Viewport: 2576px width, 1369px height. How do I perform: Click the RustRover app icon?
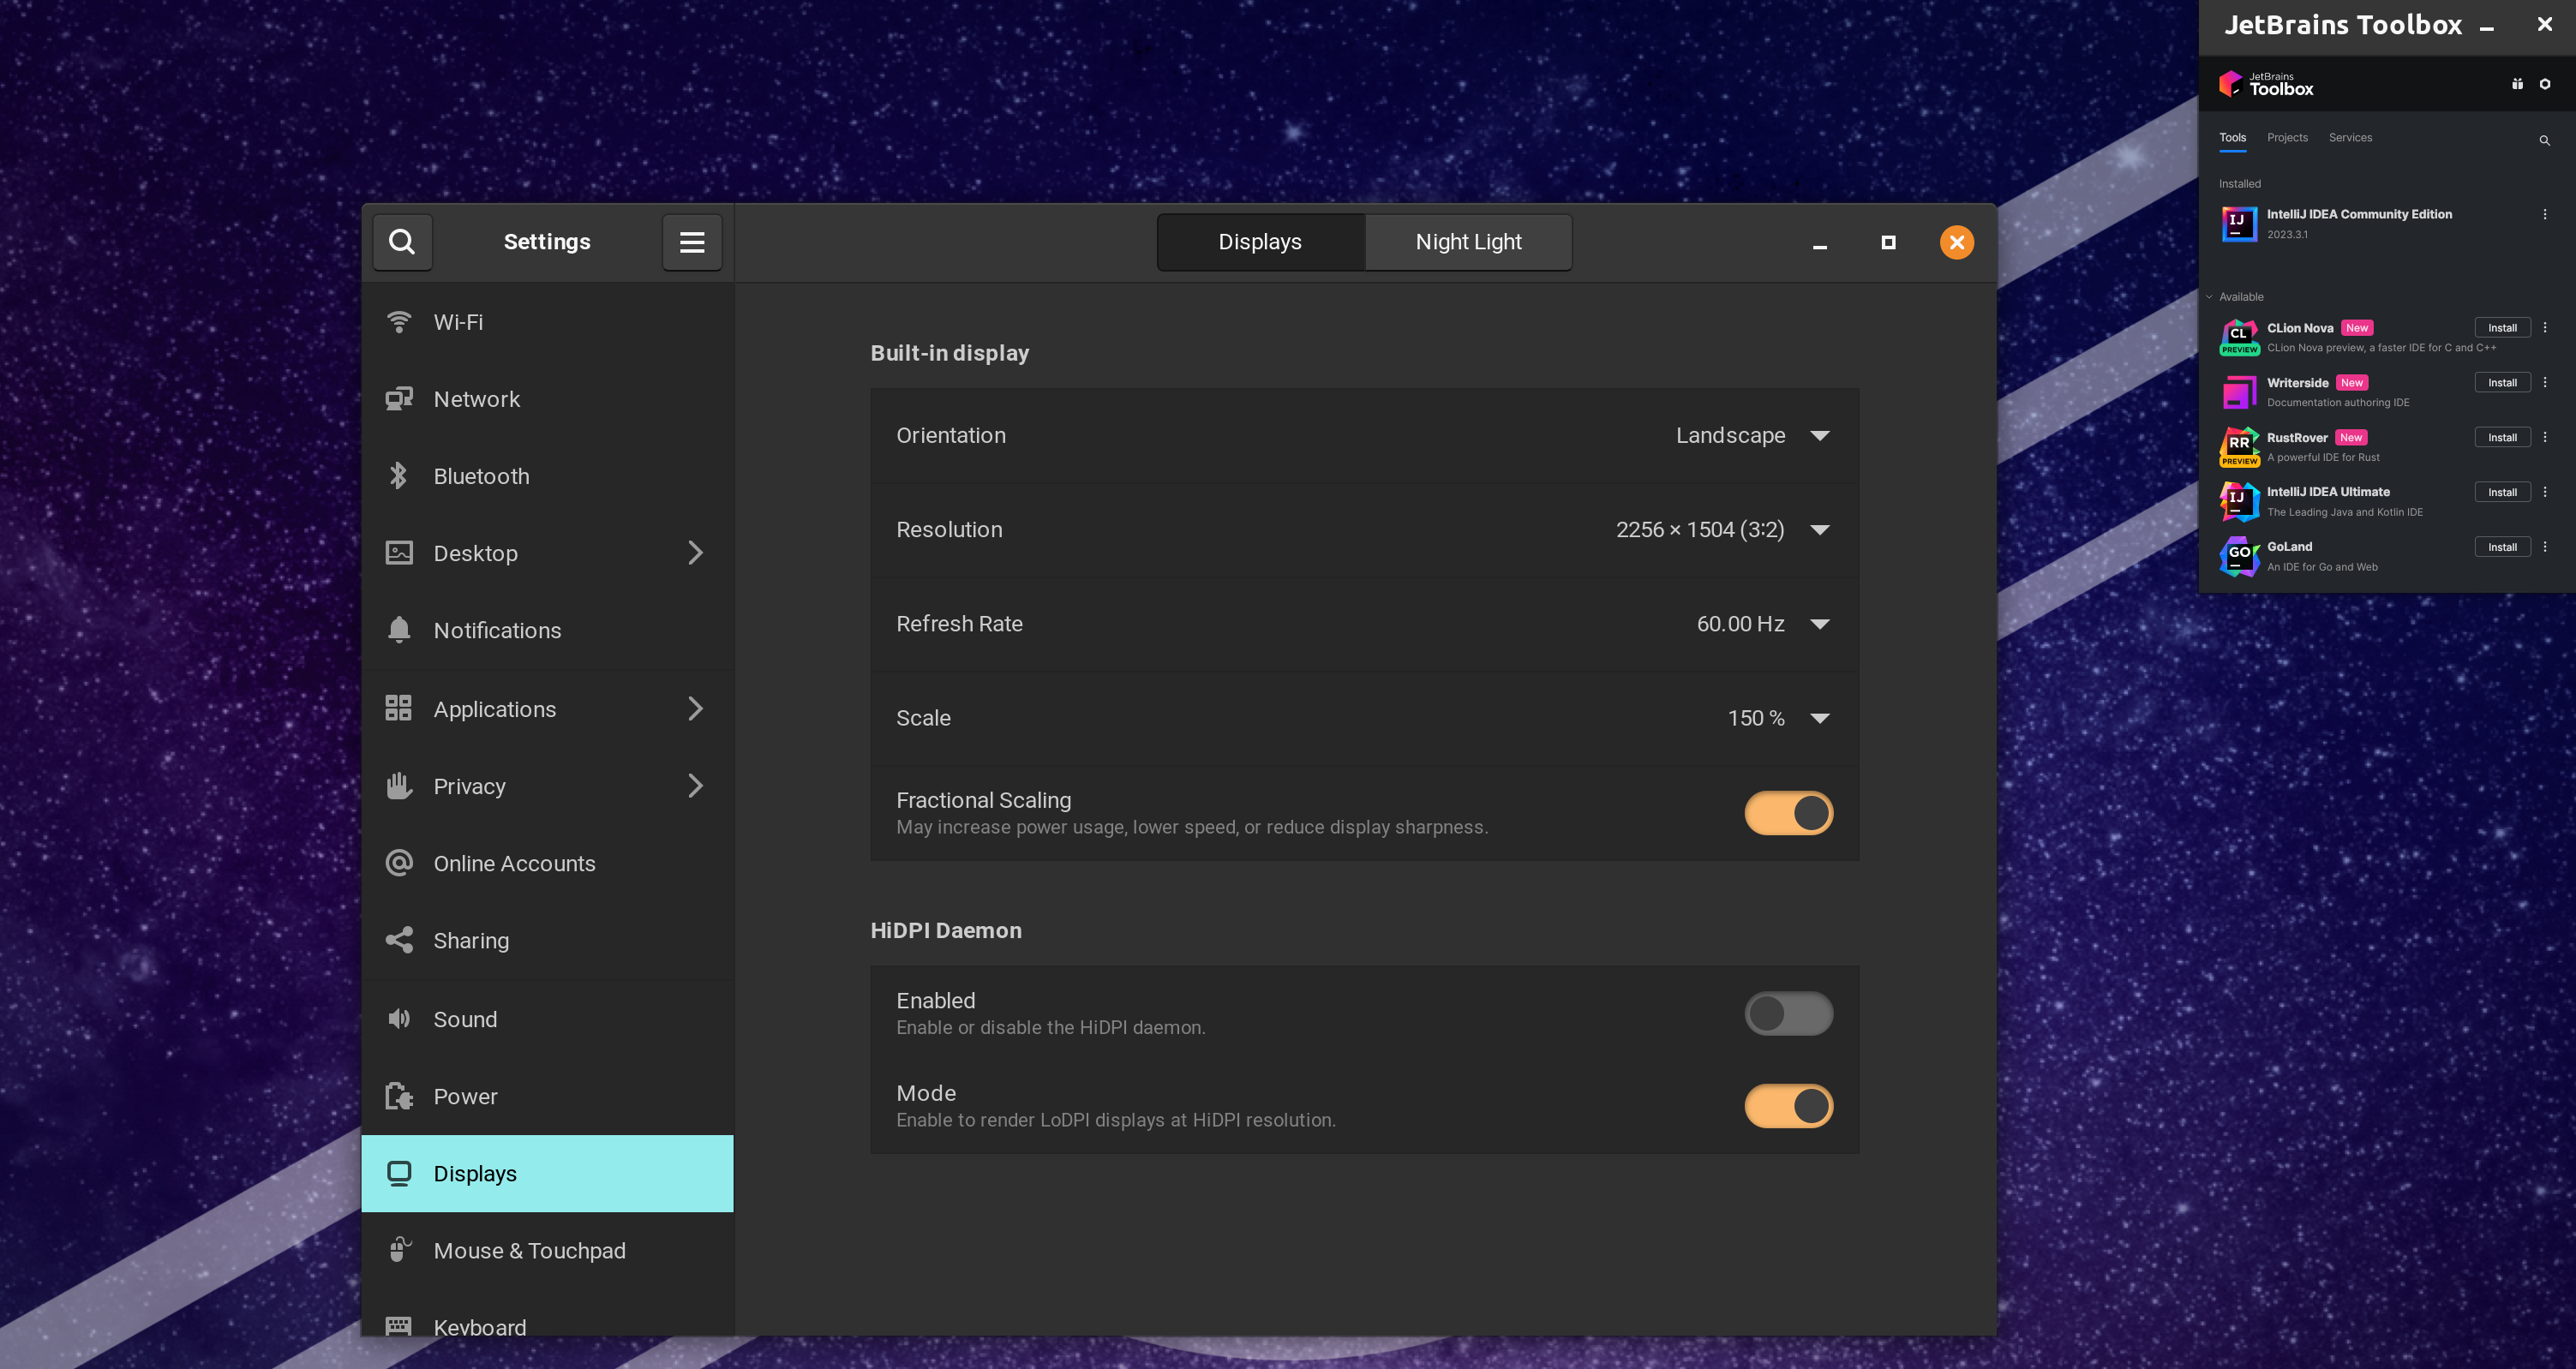point(2239,446)
